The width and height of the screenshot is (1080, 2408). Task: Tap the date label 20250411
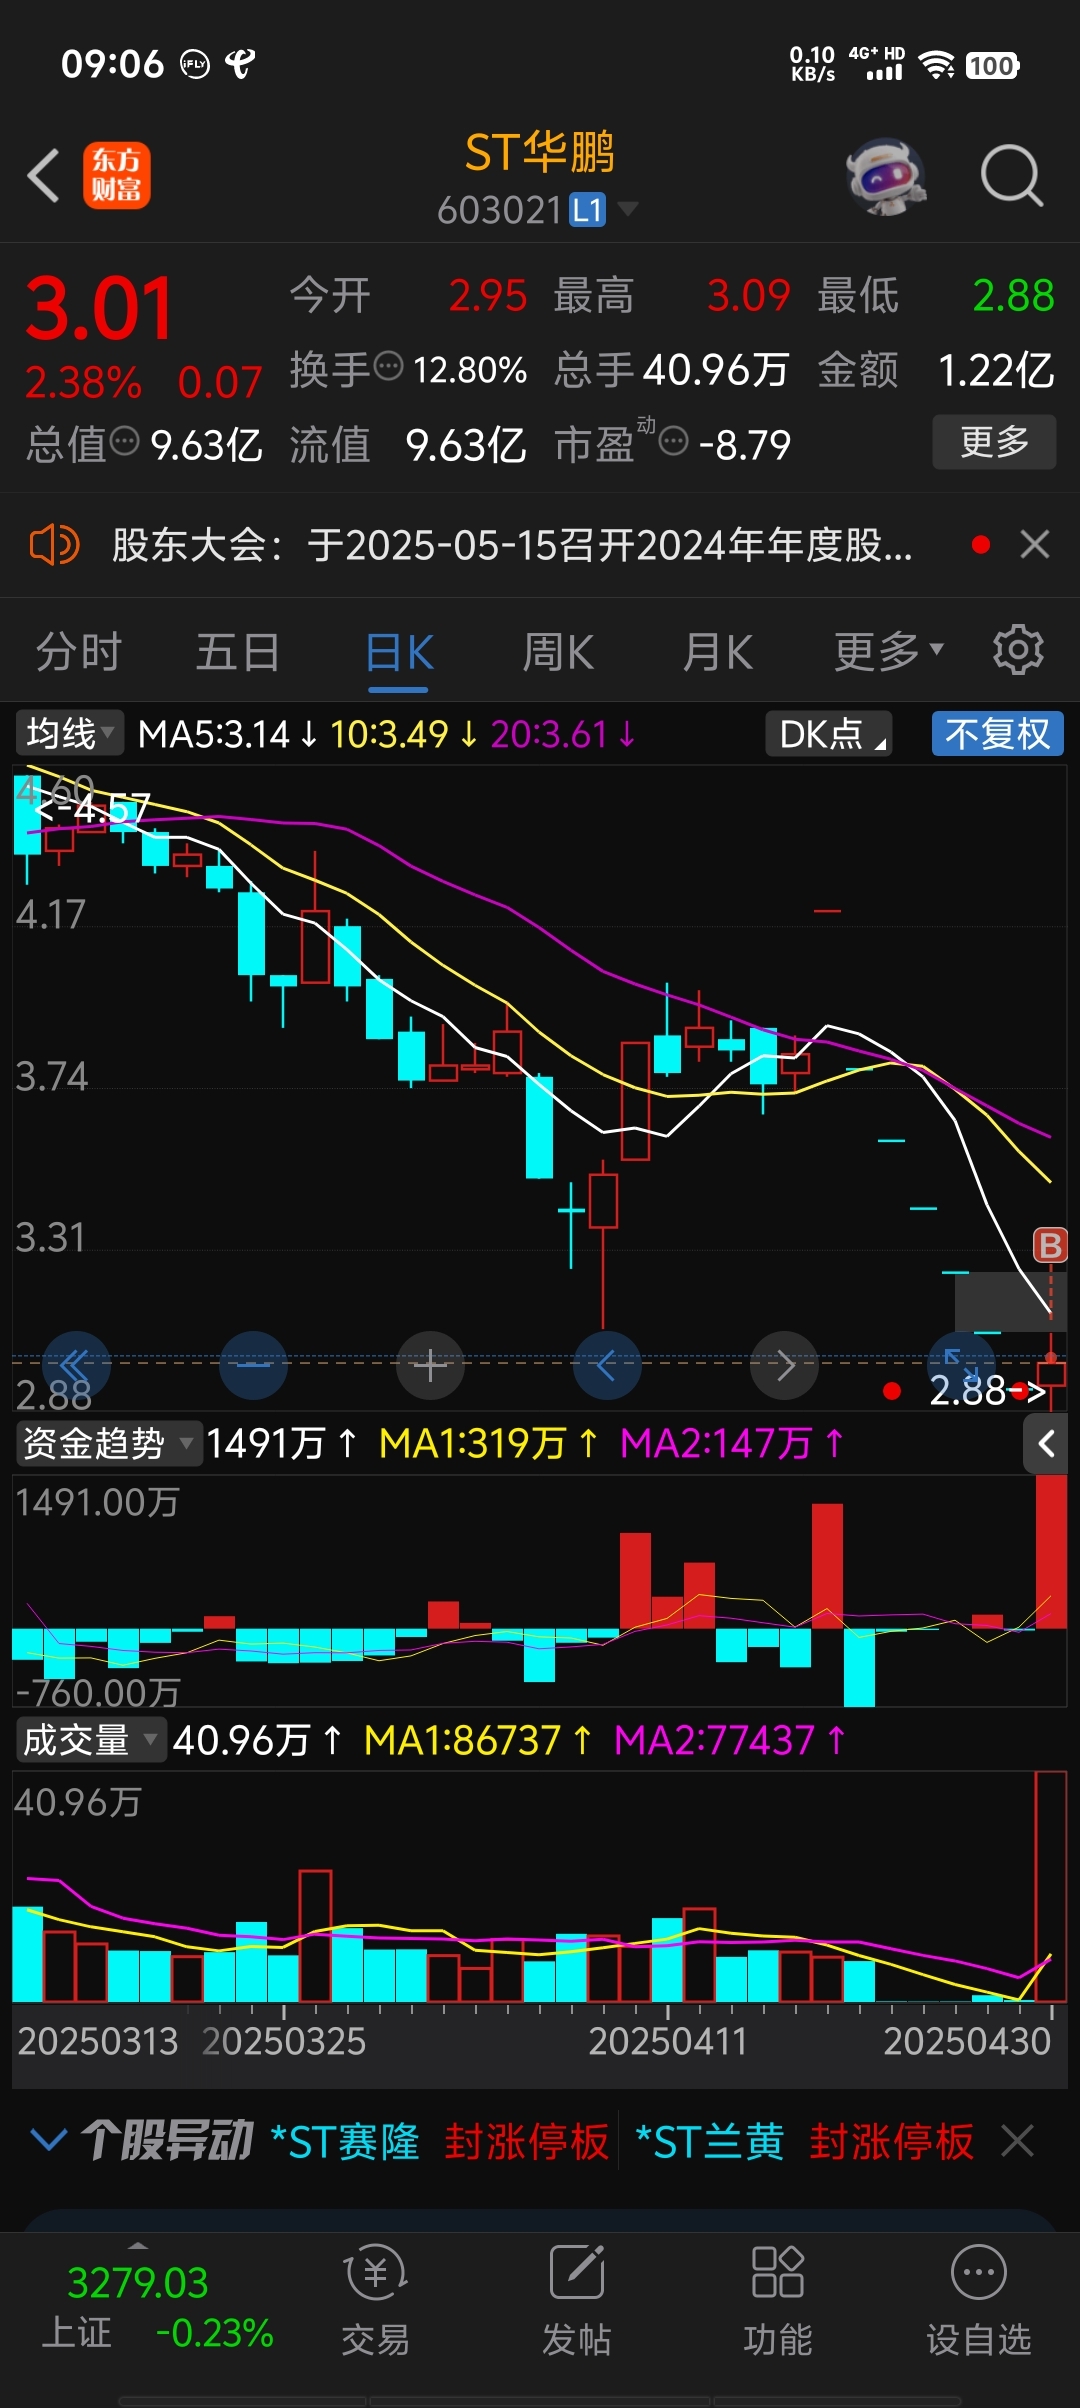[x=667, y=2041]
